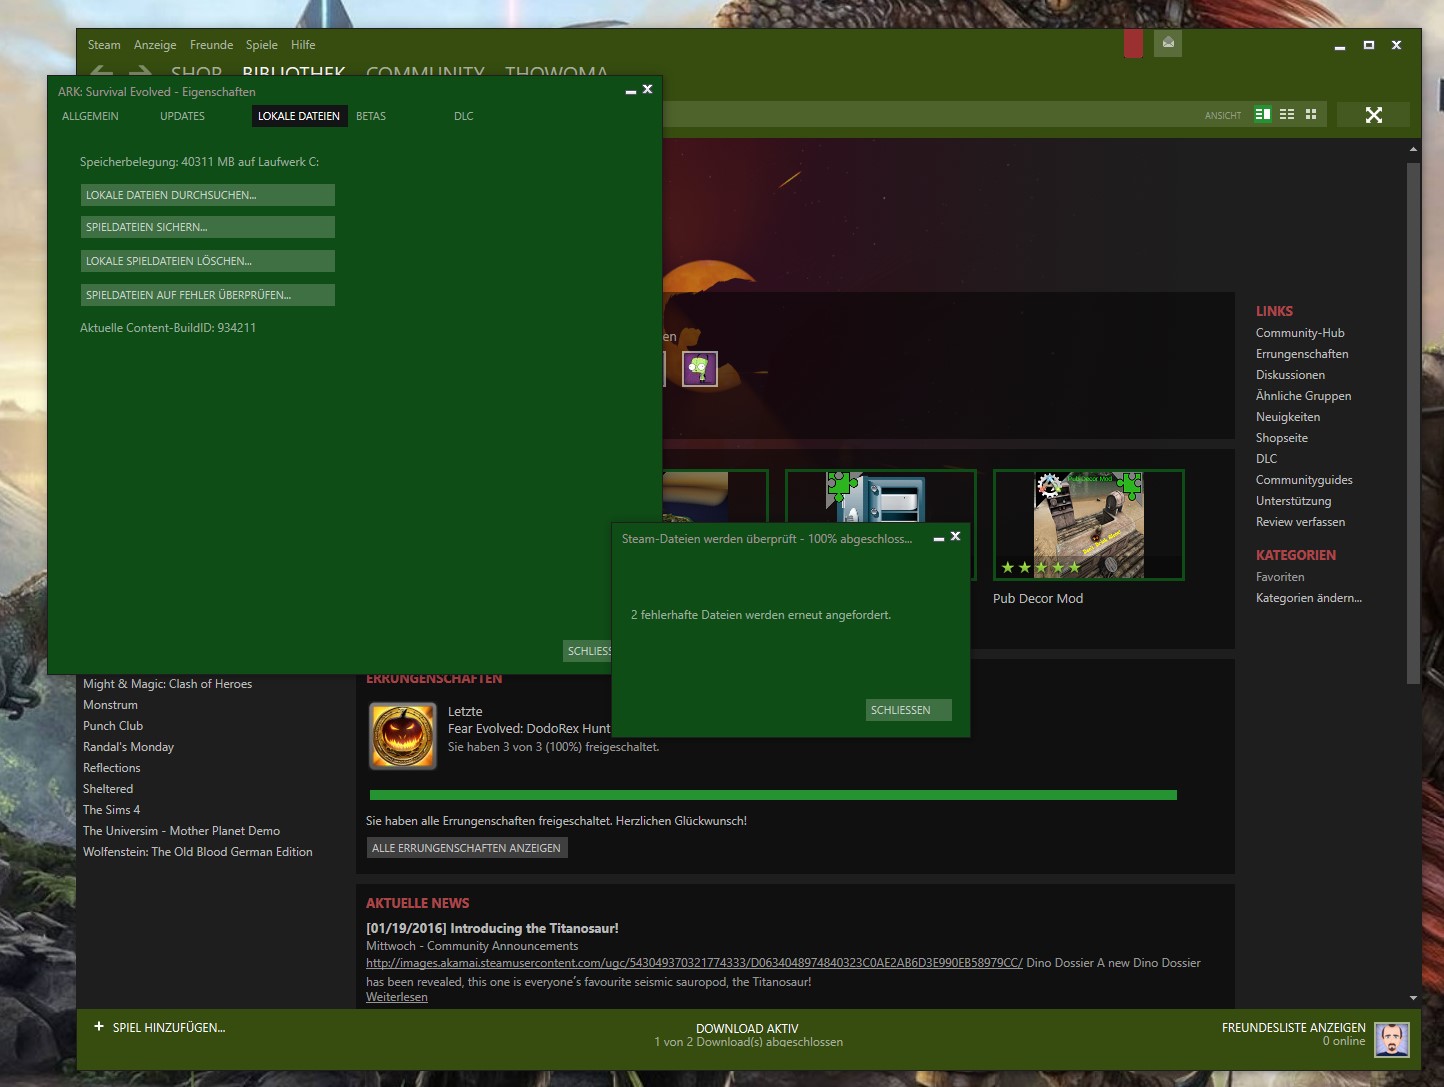Switch library to detail view icon

pyautogui.click(x=1263, y=114)
